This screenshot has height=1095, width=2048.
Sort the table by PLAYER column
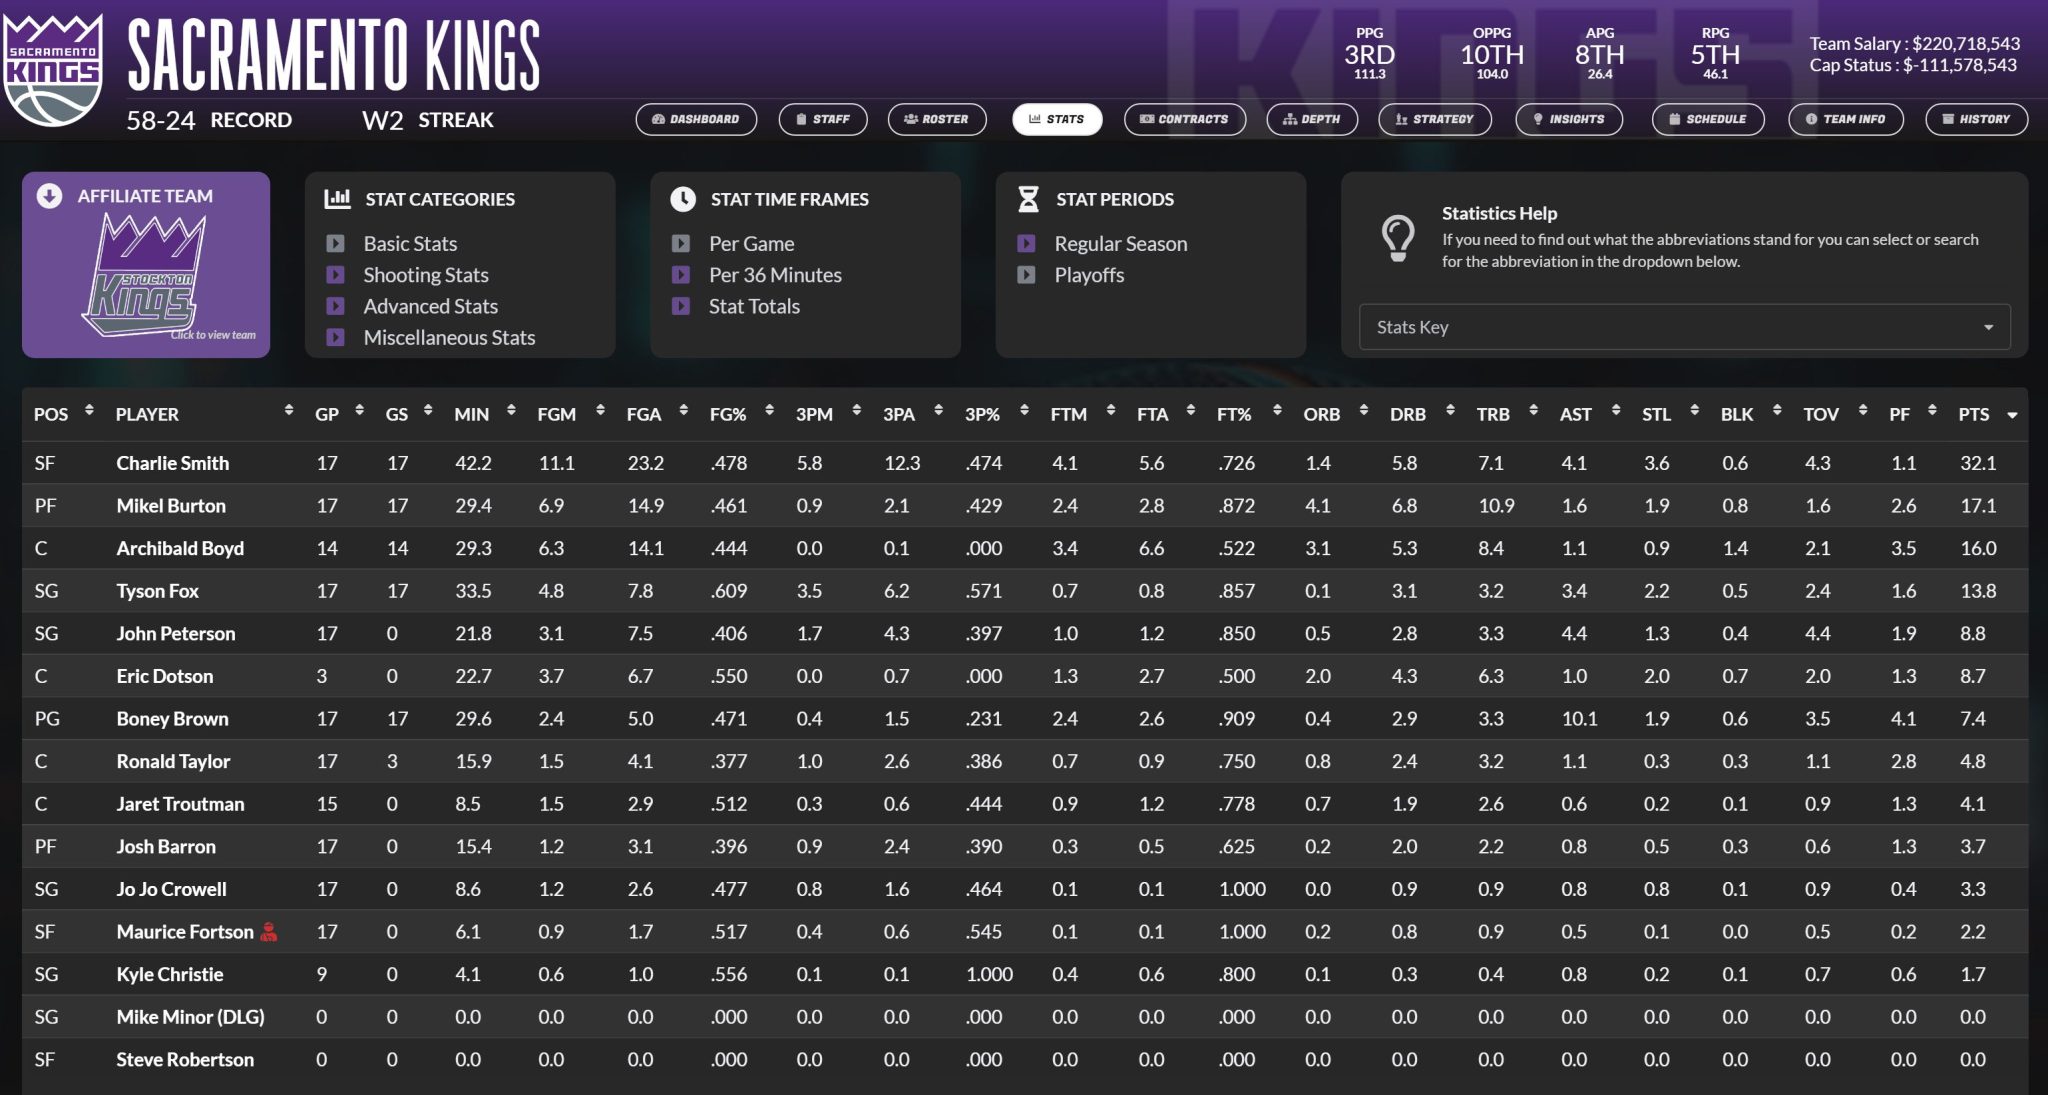click(147, 414)
